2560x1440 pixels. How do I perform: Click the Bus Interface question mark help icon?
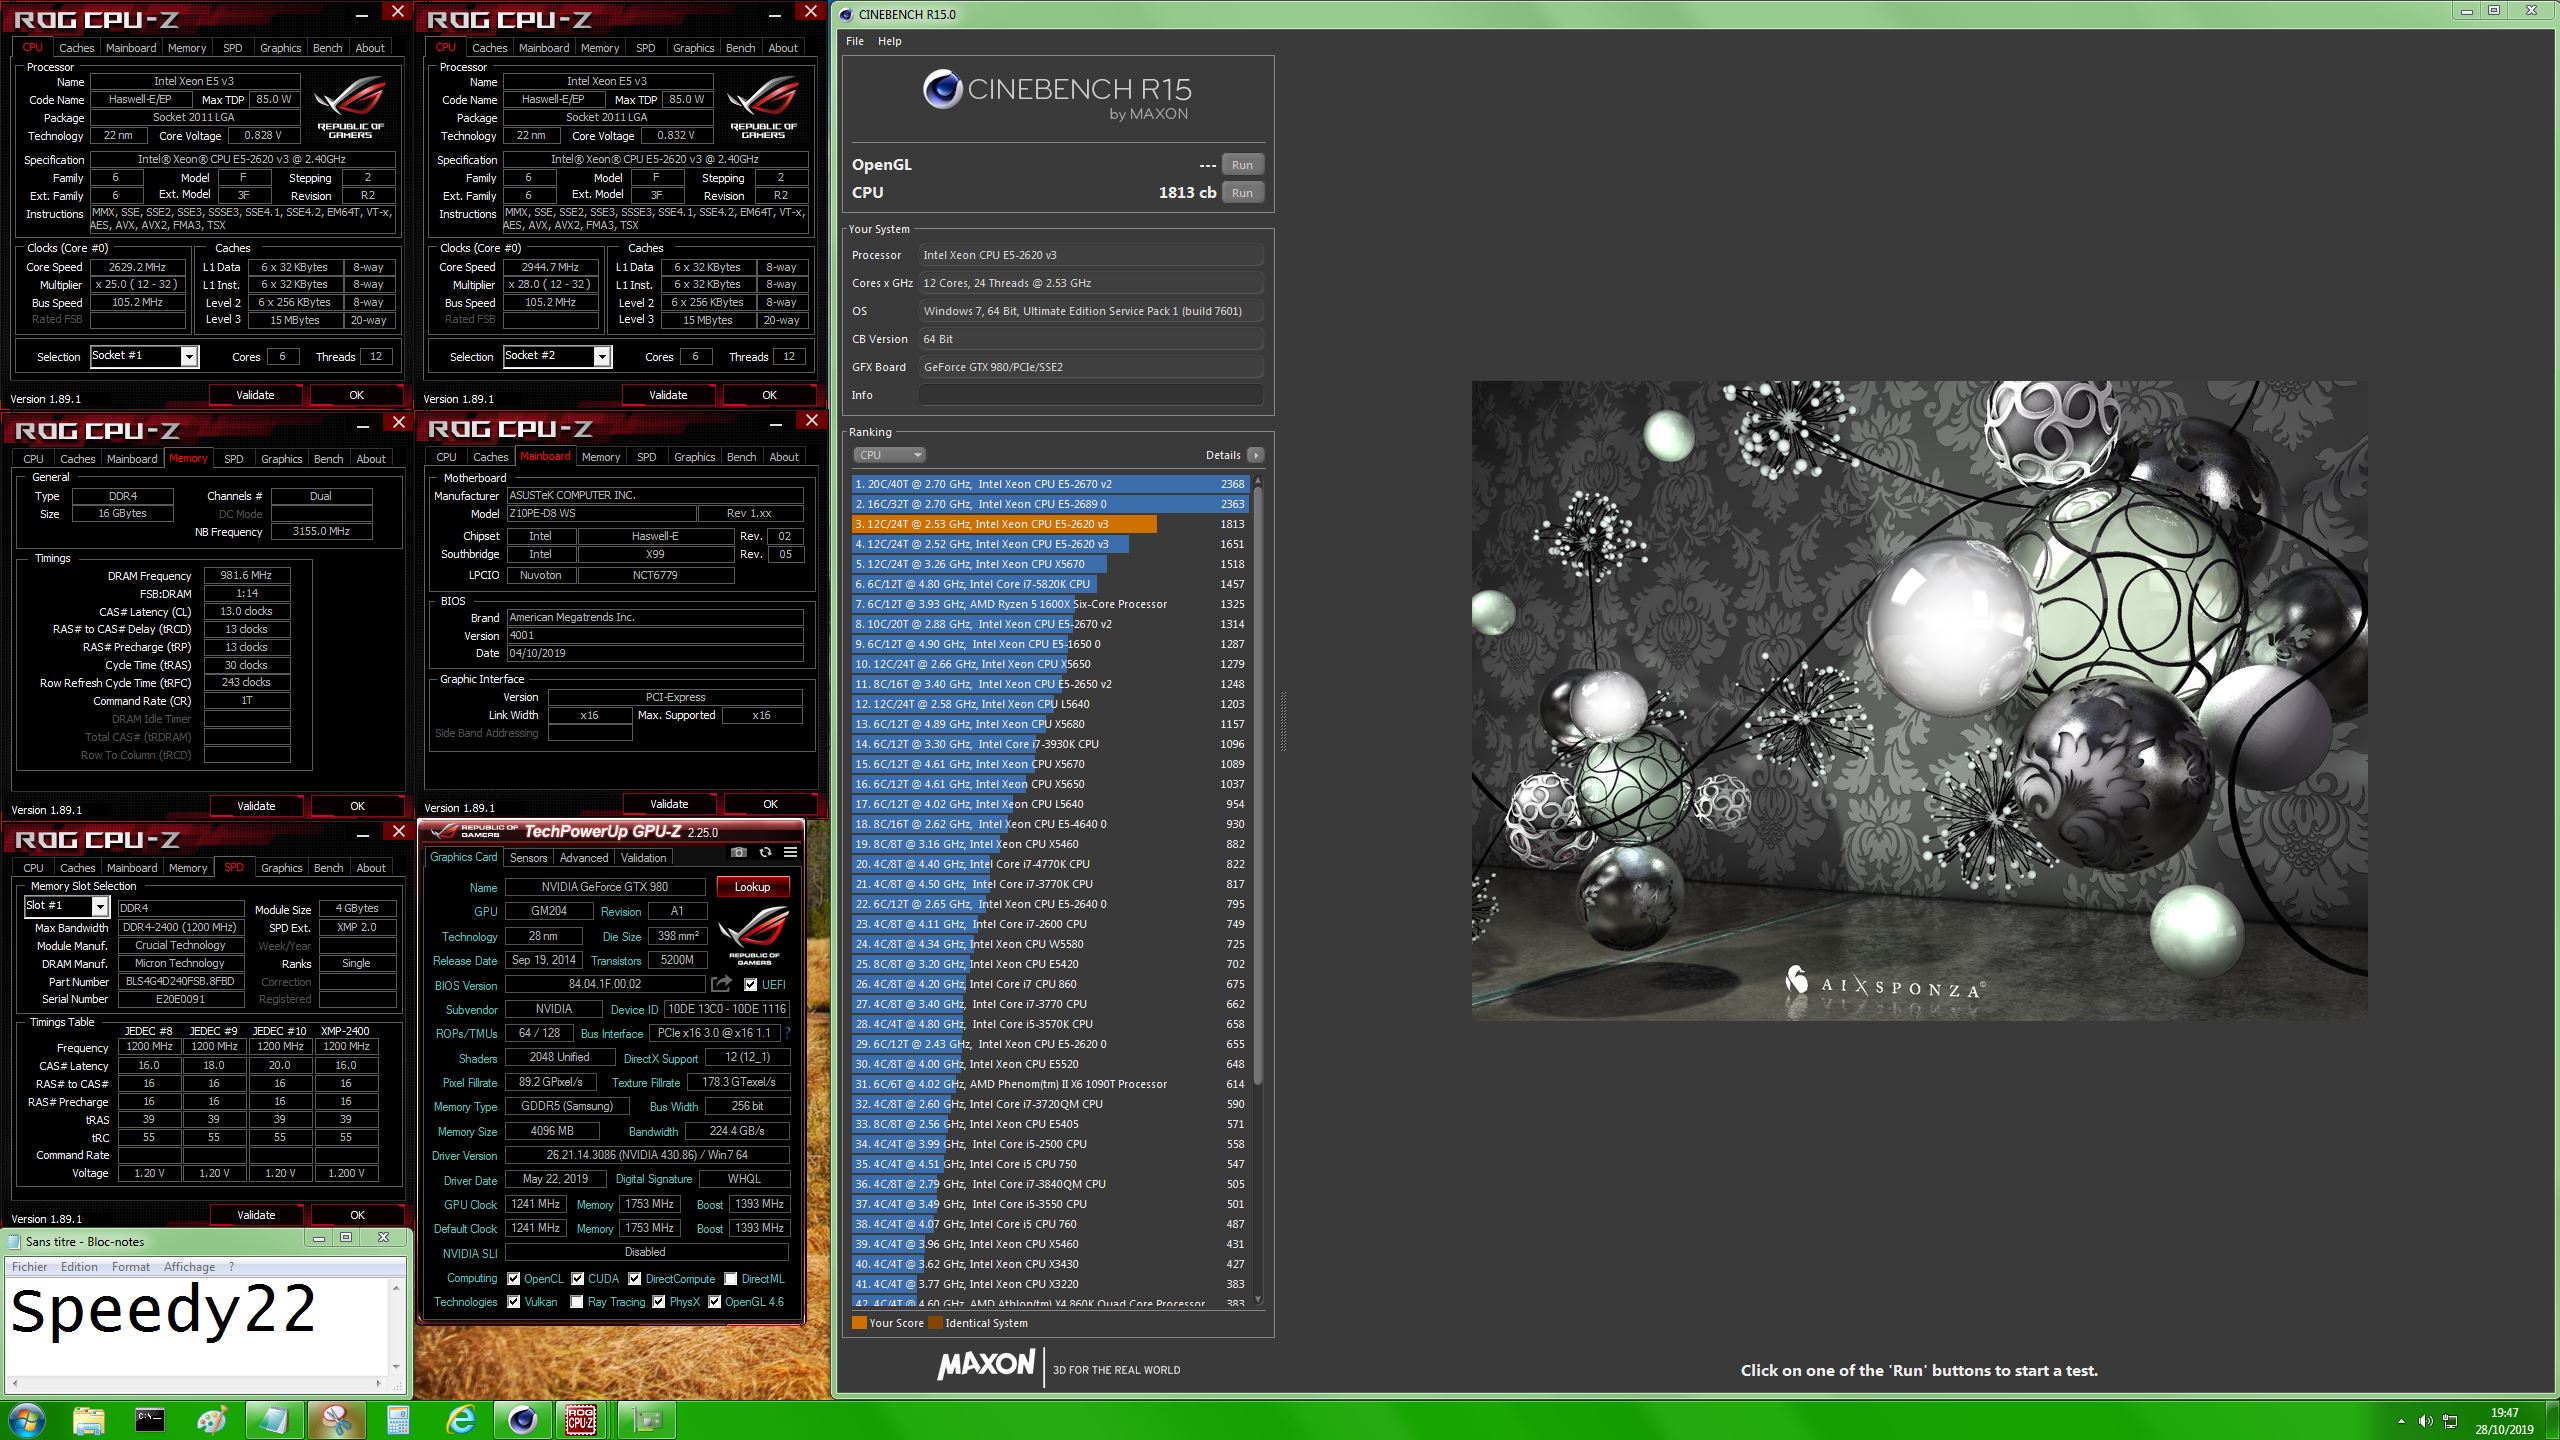[x=787, y=1033]
